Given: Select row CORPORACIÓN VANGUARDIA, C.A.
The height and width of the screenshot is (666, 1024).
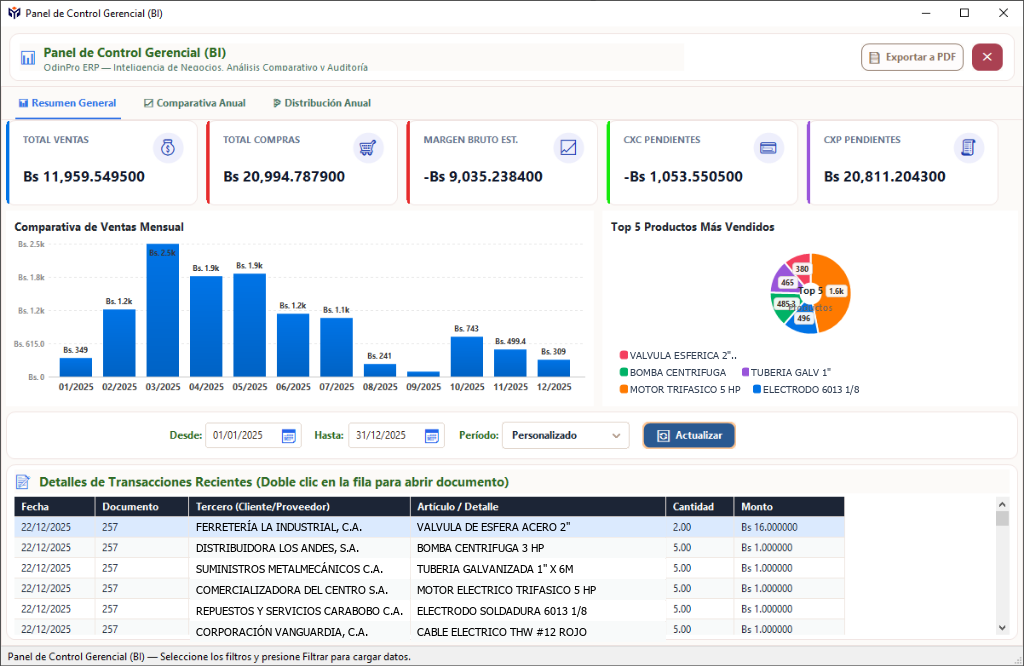Looking at the screenshot, I should tap(429, 628).
